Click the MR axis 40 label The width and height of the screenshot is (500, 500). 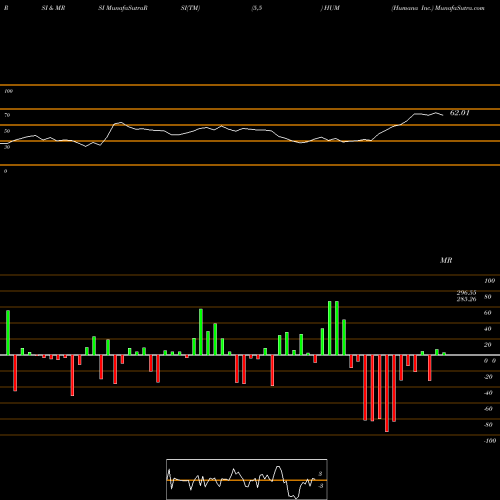point(488,329)
